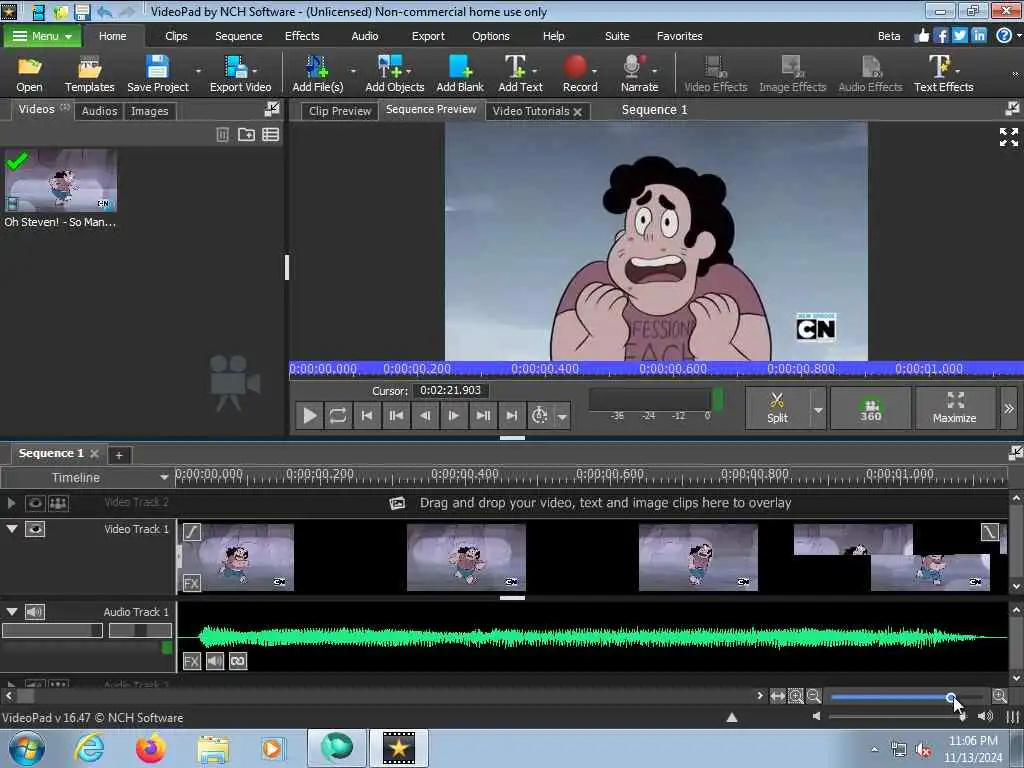
Task: Click the thumbs-up like icon
Action: (921, 35)
